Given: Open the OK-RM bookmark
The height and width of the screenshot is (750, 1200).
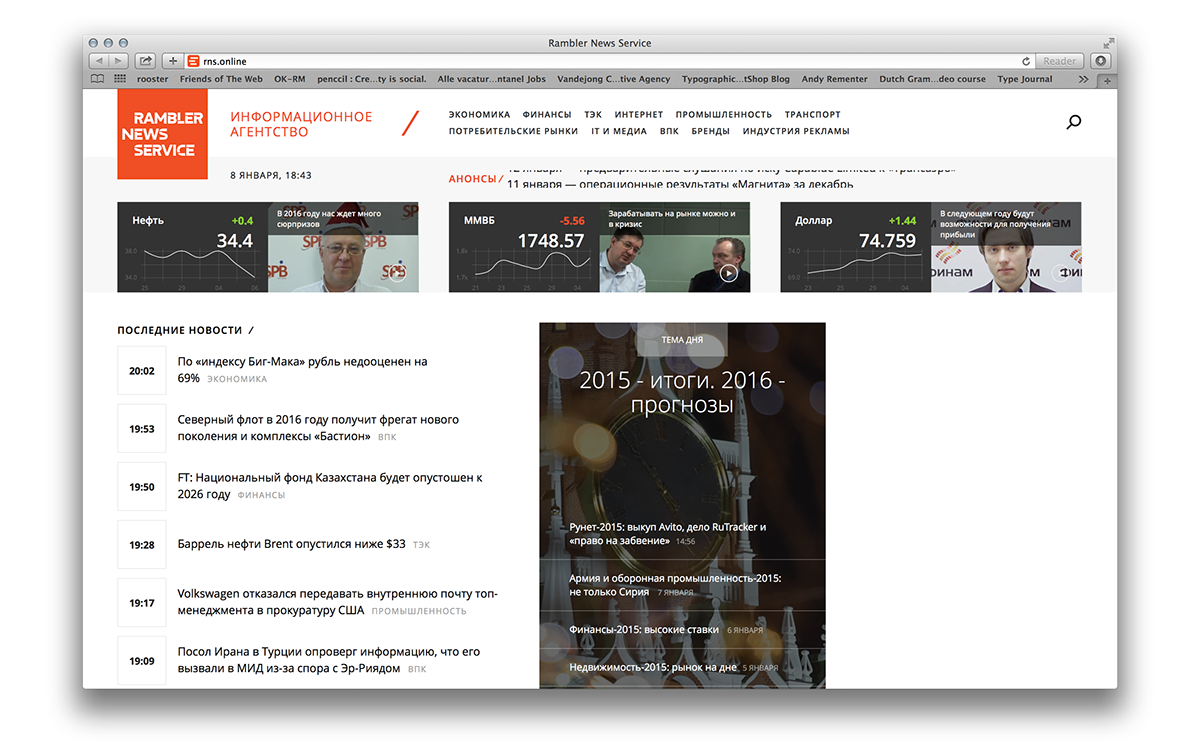Looking at the screenshot, I should pos(289,79).
